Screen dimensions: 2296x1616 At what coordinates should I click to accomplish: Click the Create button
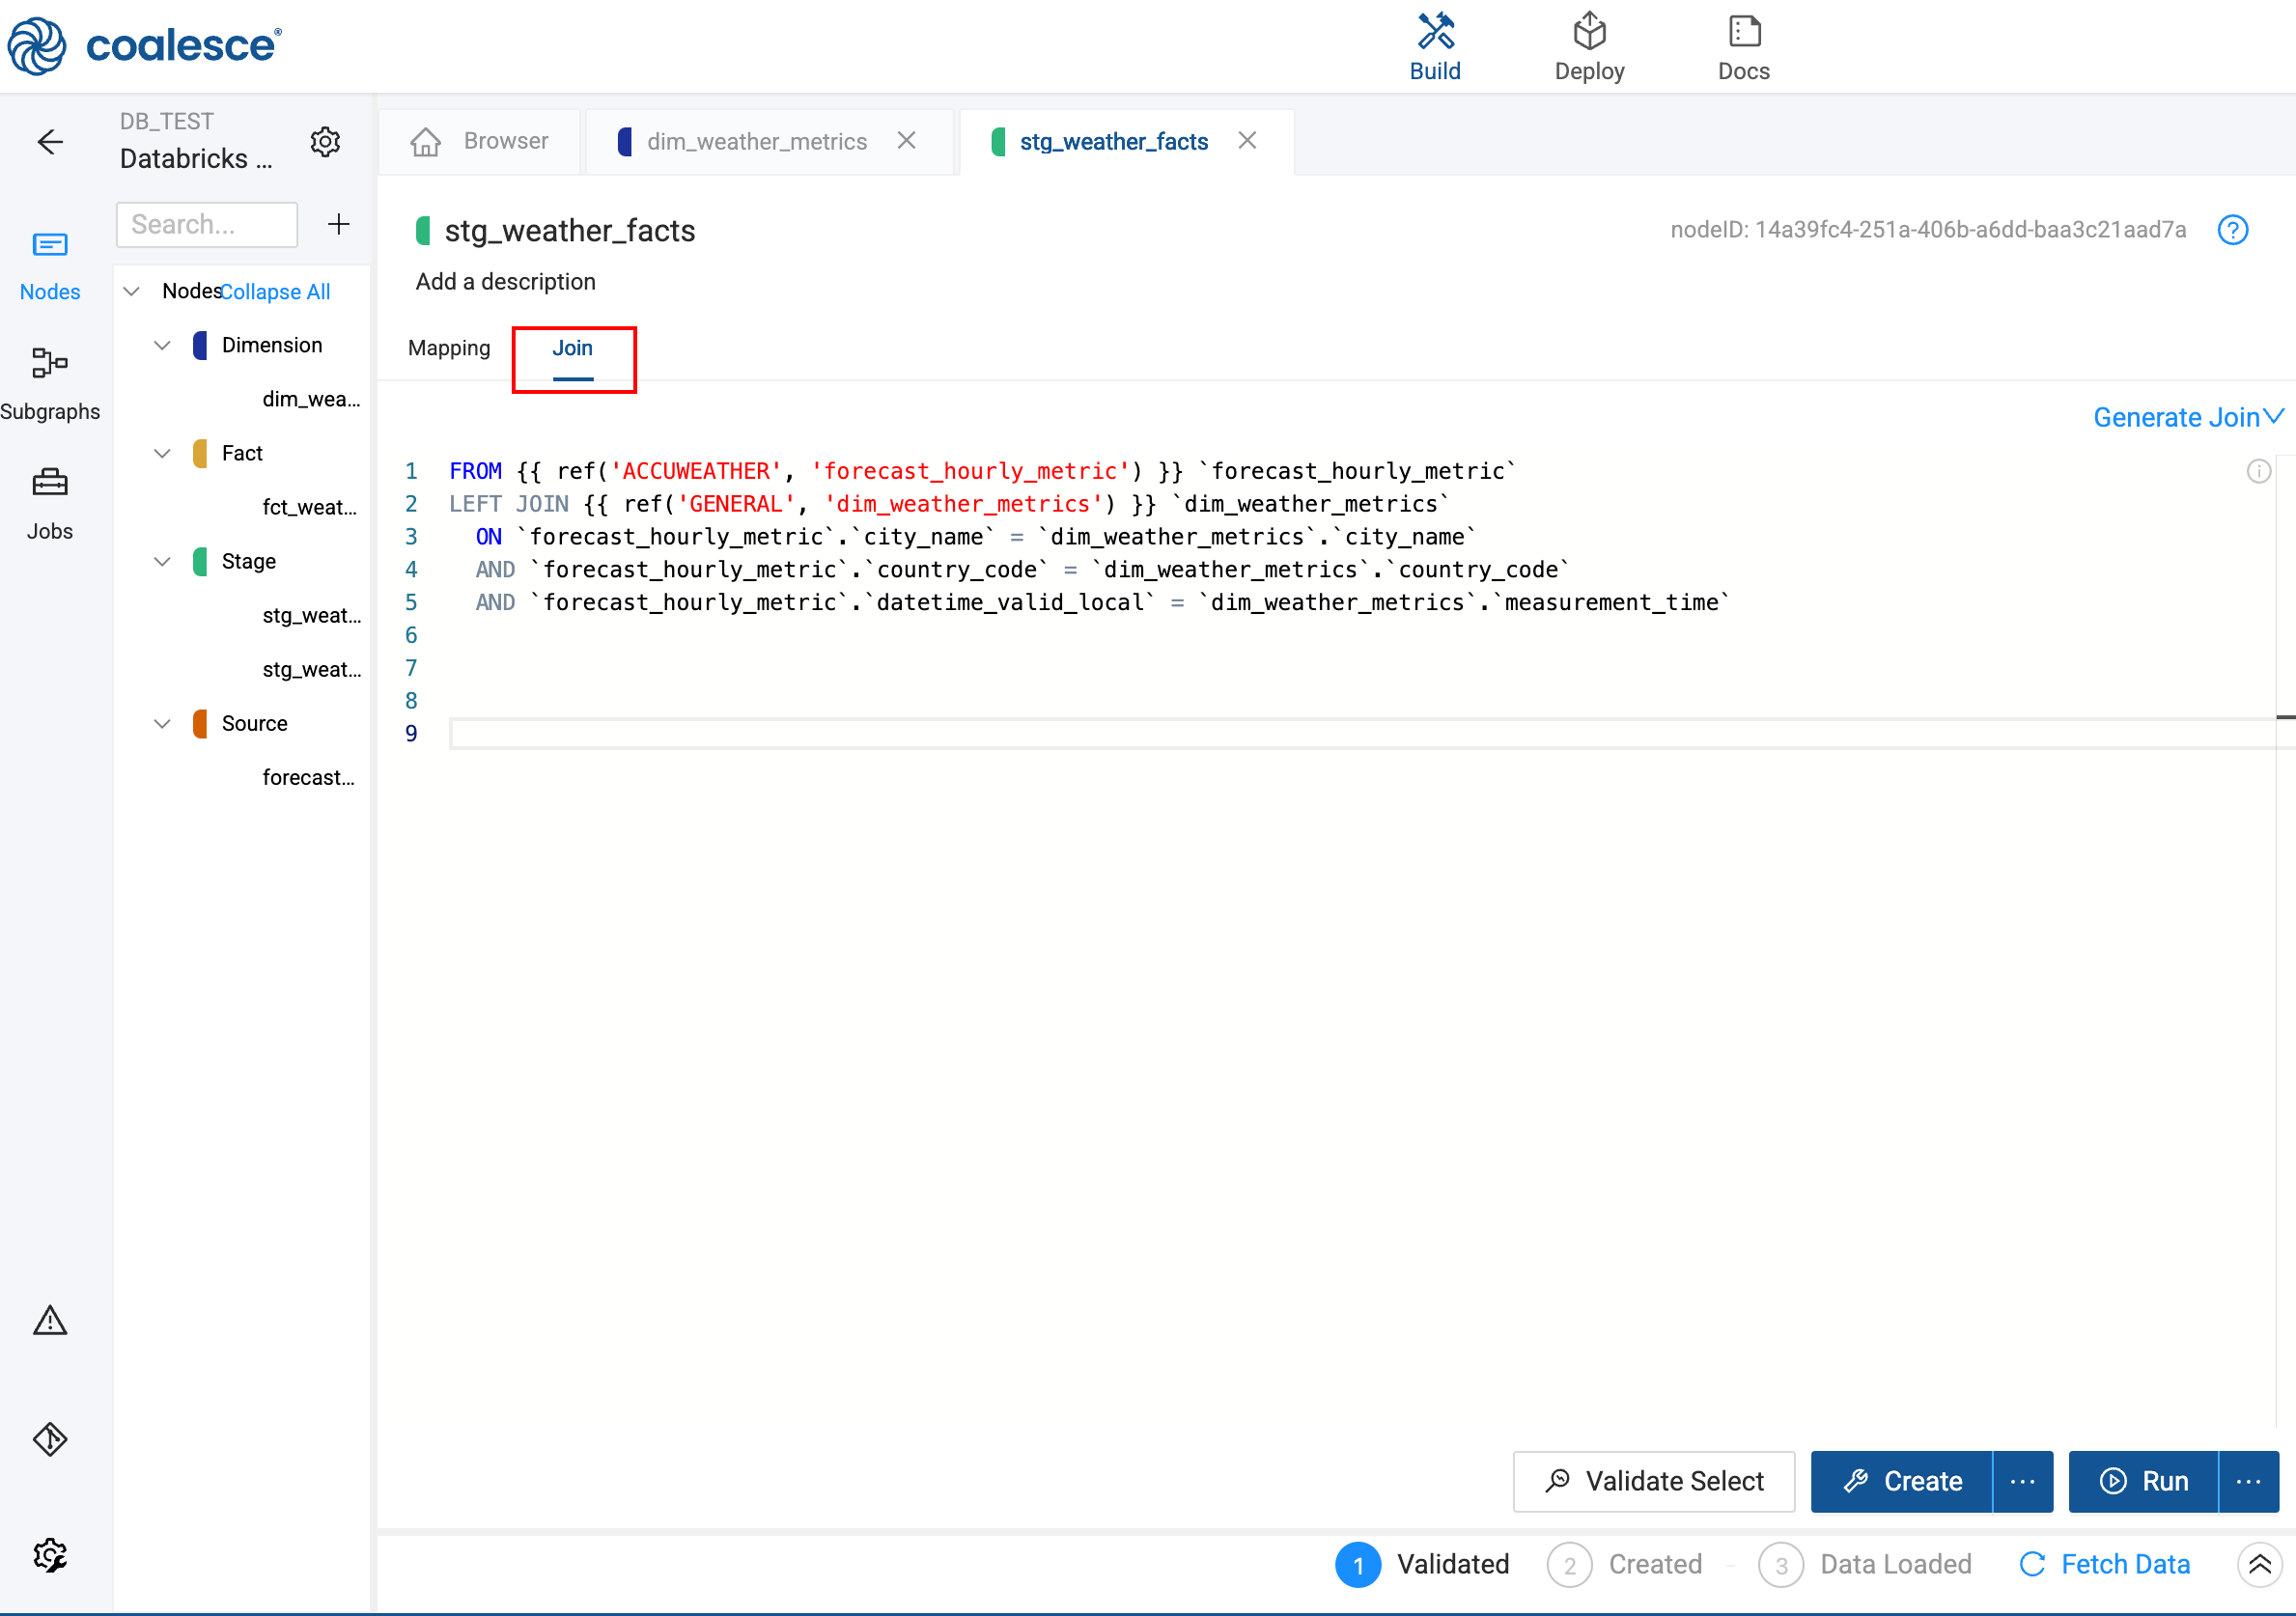[x=1902, y=1481]
